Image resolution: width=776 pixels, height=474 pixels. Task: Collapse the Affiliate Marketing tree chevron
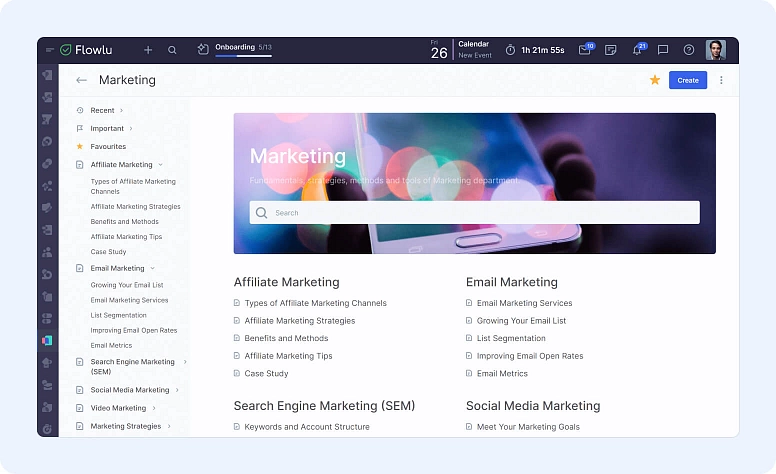[160, 165]
